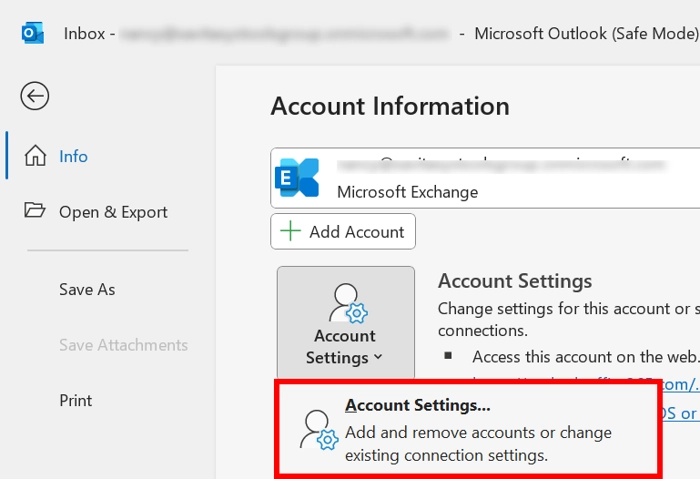700x479 pixels.
Task: Click the green plus icon for Add Account
Action: pos(291,231)
